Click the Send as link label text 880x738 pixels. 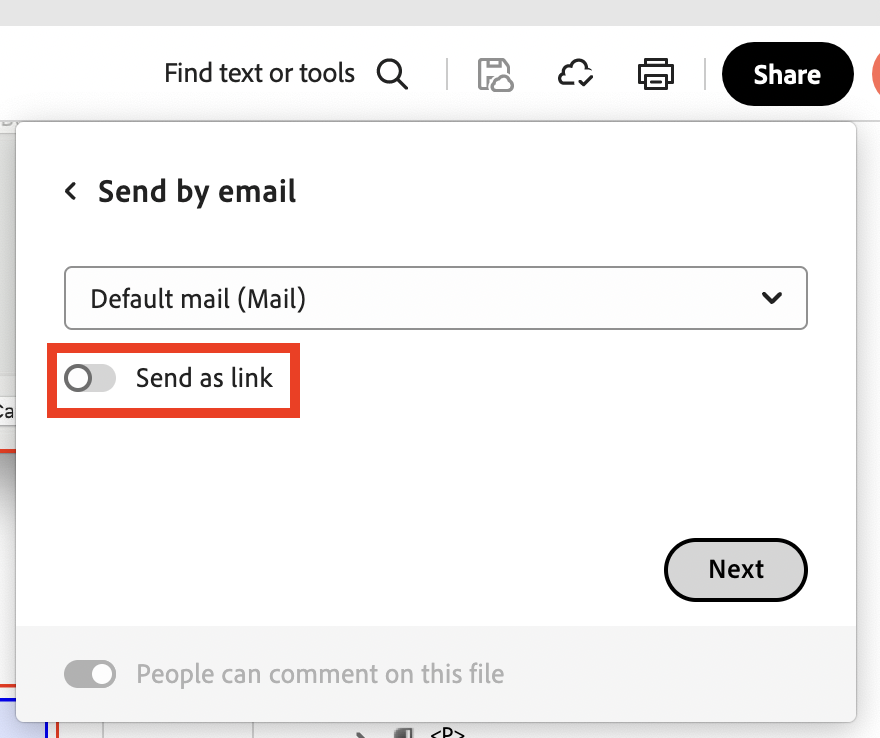[204, 378]
